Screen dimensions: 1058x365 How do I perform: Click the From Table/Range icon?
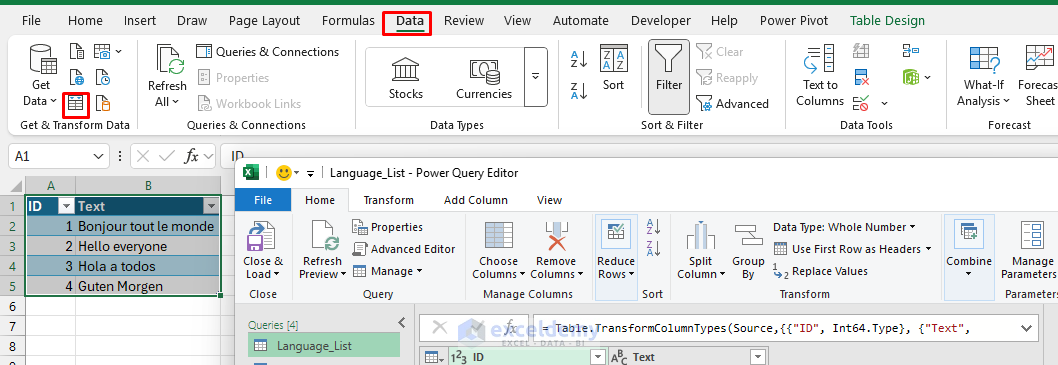pos(76,103)
